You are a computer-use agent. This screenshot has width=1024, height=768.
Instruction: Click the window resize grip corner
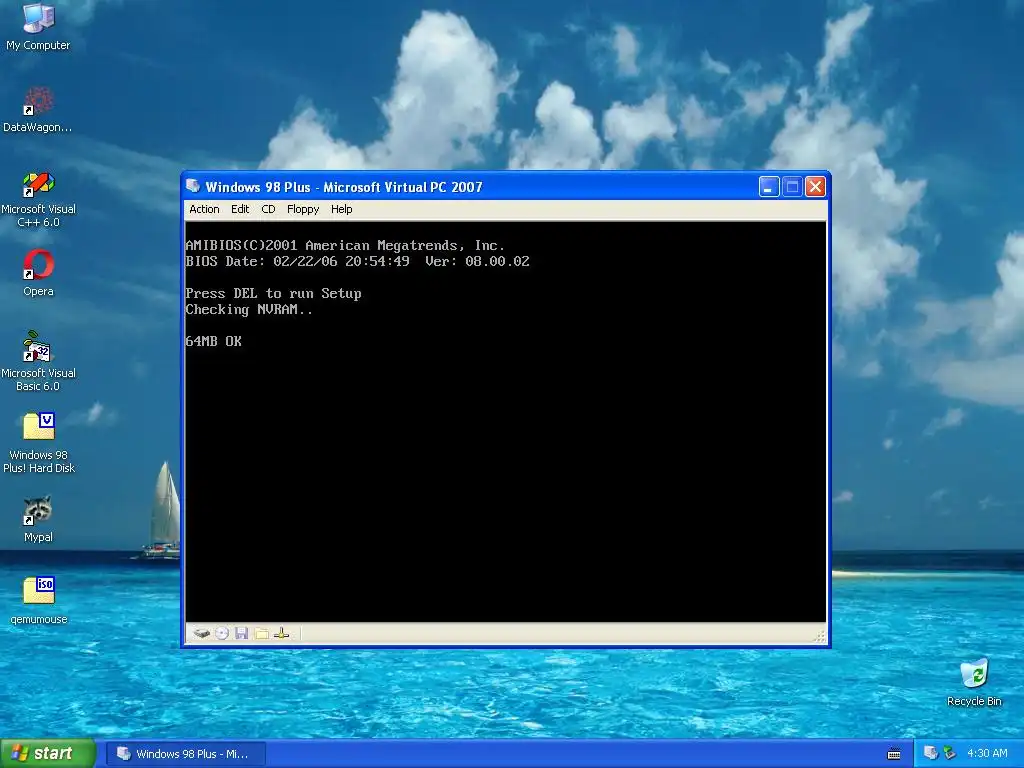point(820,636)
